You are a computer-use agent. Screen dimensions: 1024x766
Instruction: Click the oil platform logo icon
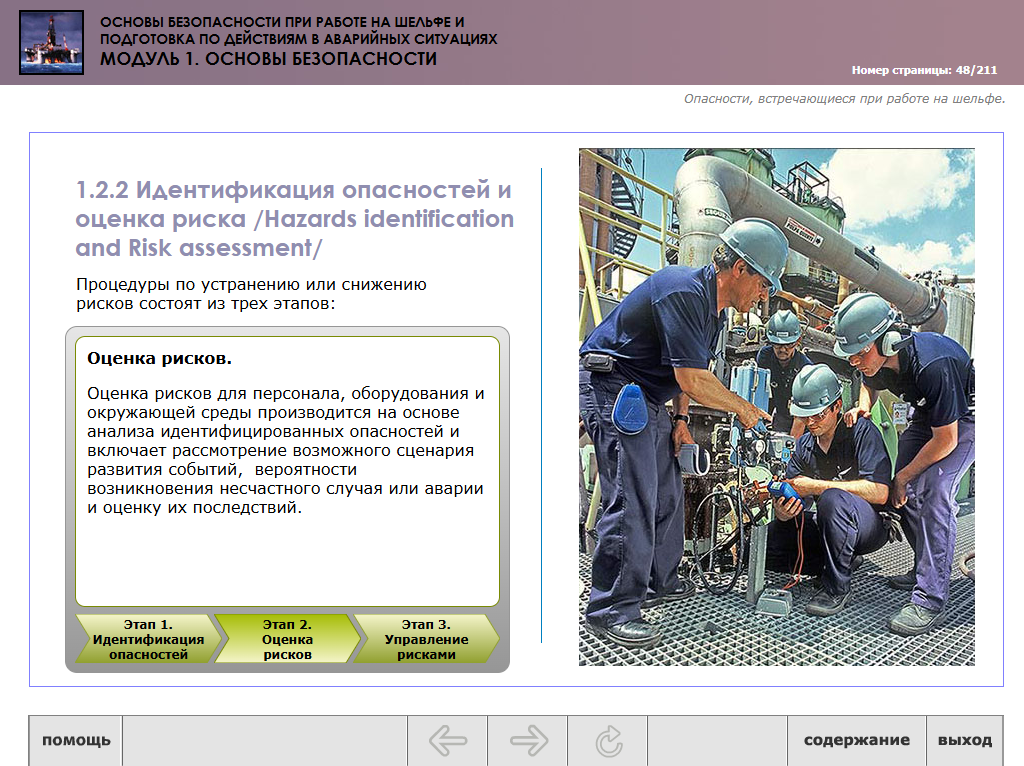(50, 42)
